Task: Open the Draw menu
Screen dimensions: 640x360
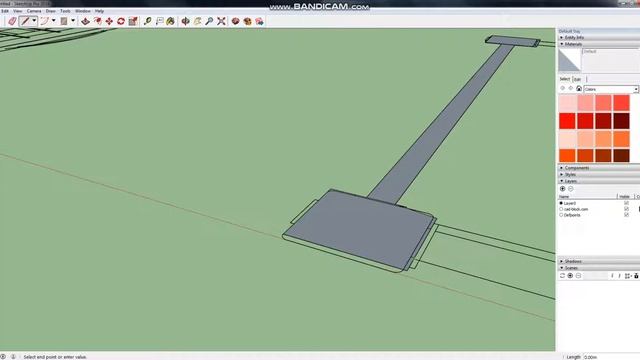Action: click(51, 11)
